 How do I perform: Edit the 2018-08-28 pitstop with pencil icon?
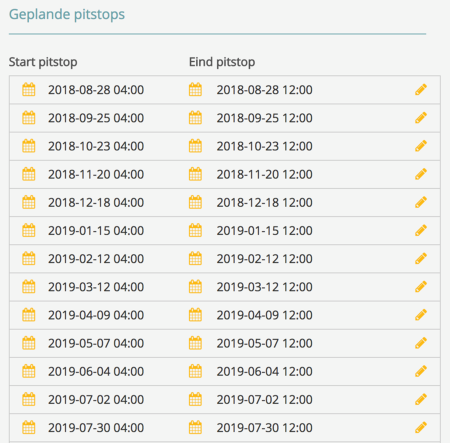click(x=421, y=90)
